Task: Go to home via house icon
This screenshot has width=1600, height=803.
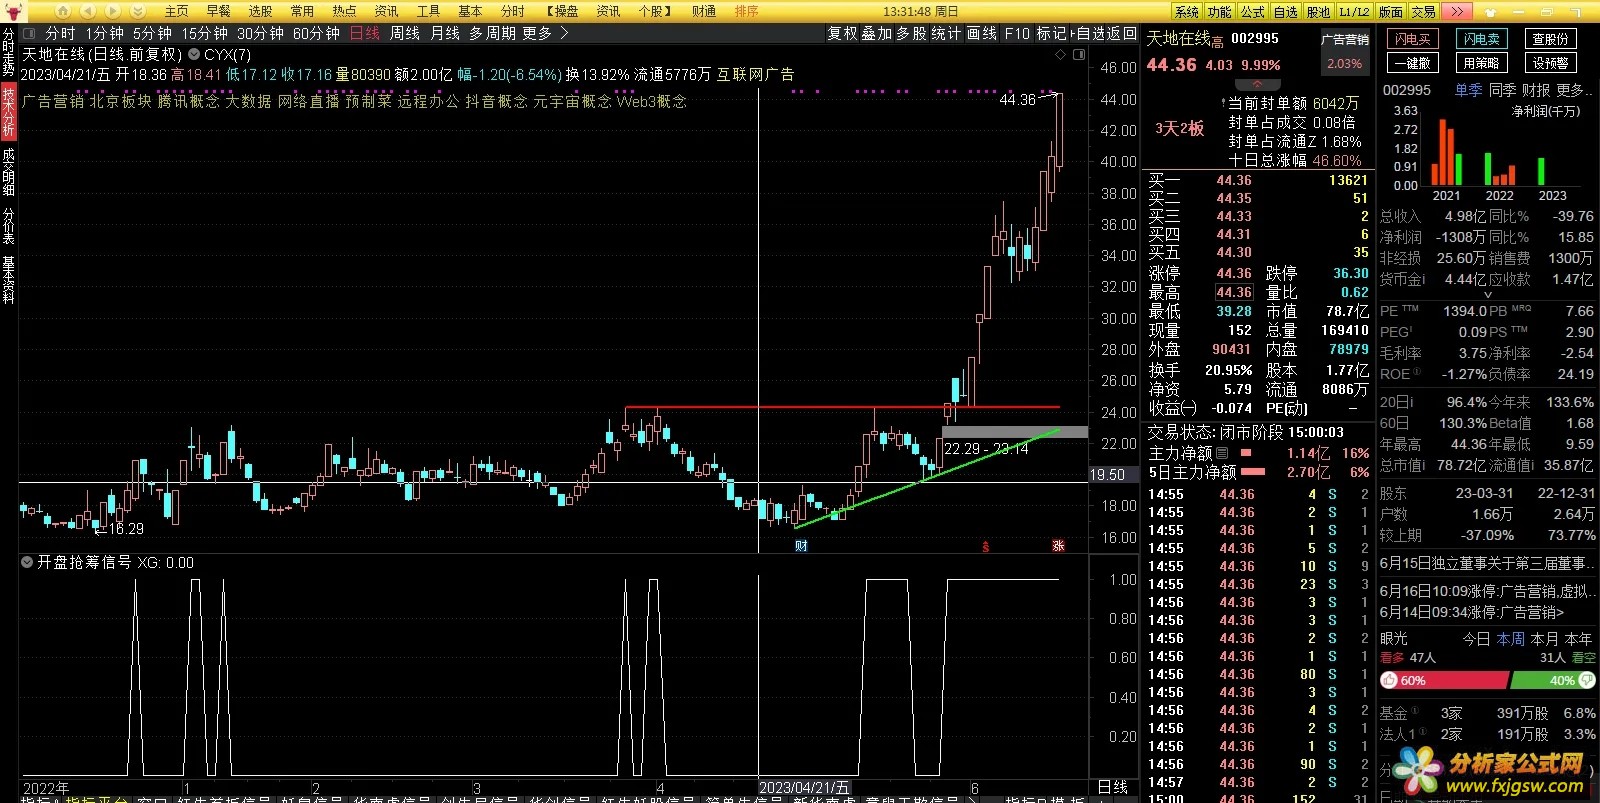Action: click(62, 11)
